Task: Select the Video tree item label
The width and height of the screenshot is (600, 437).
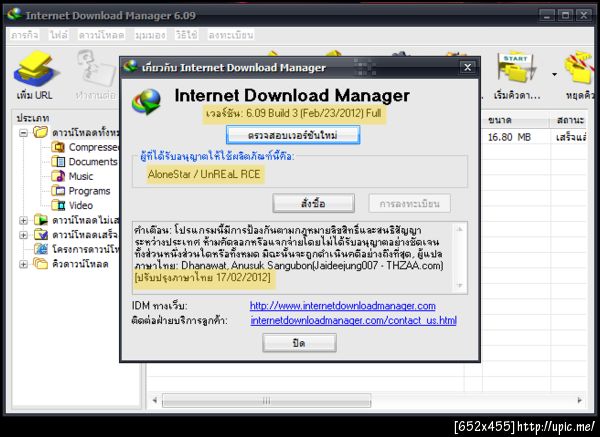Action: (x=81, y=205)
